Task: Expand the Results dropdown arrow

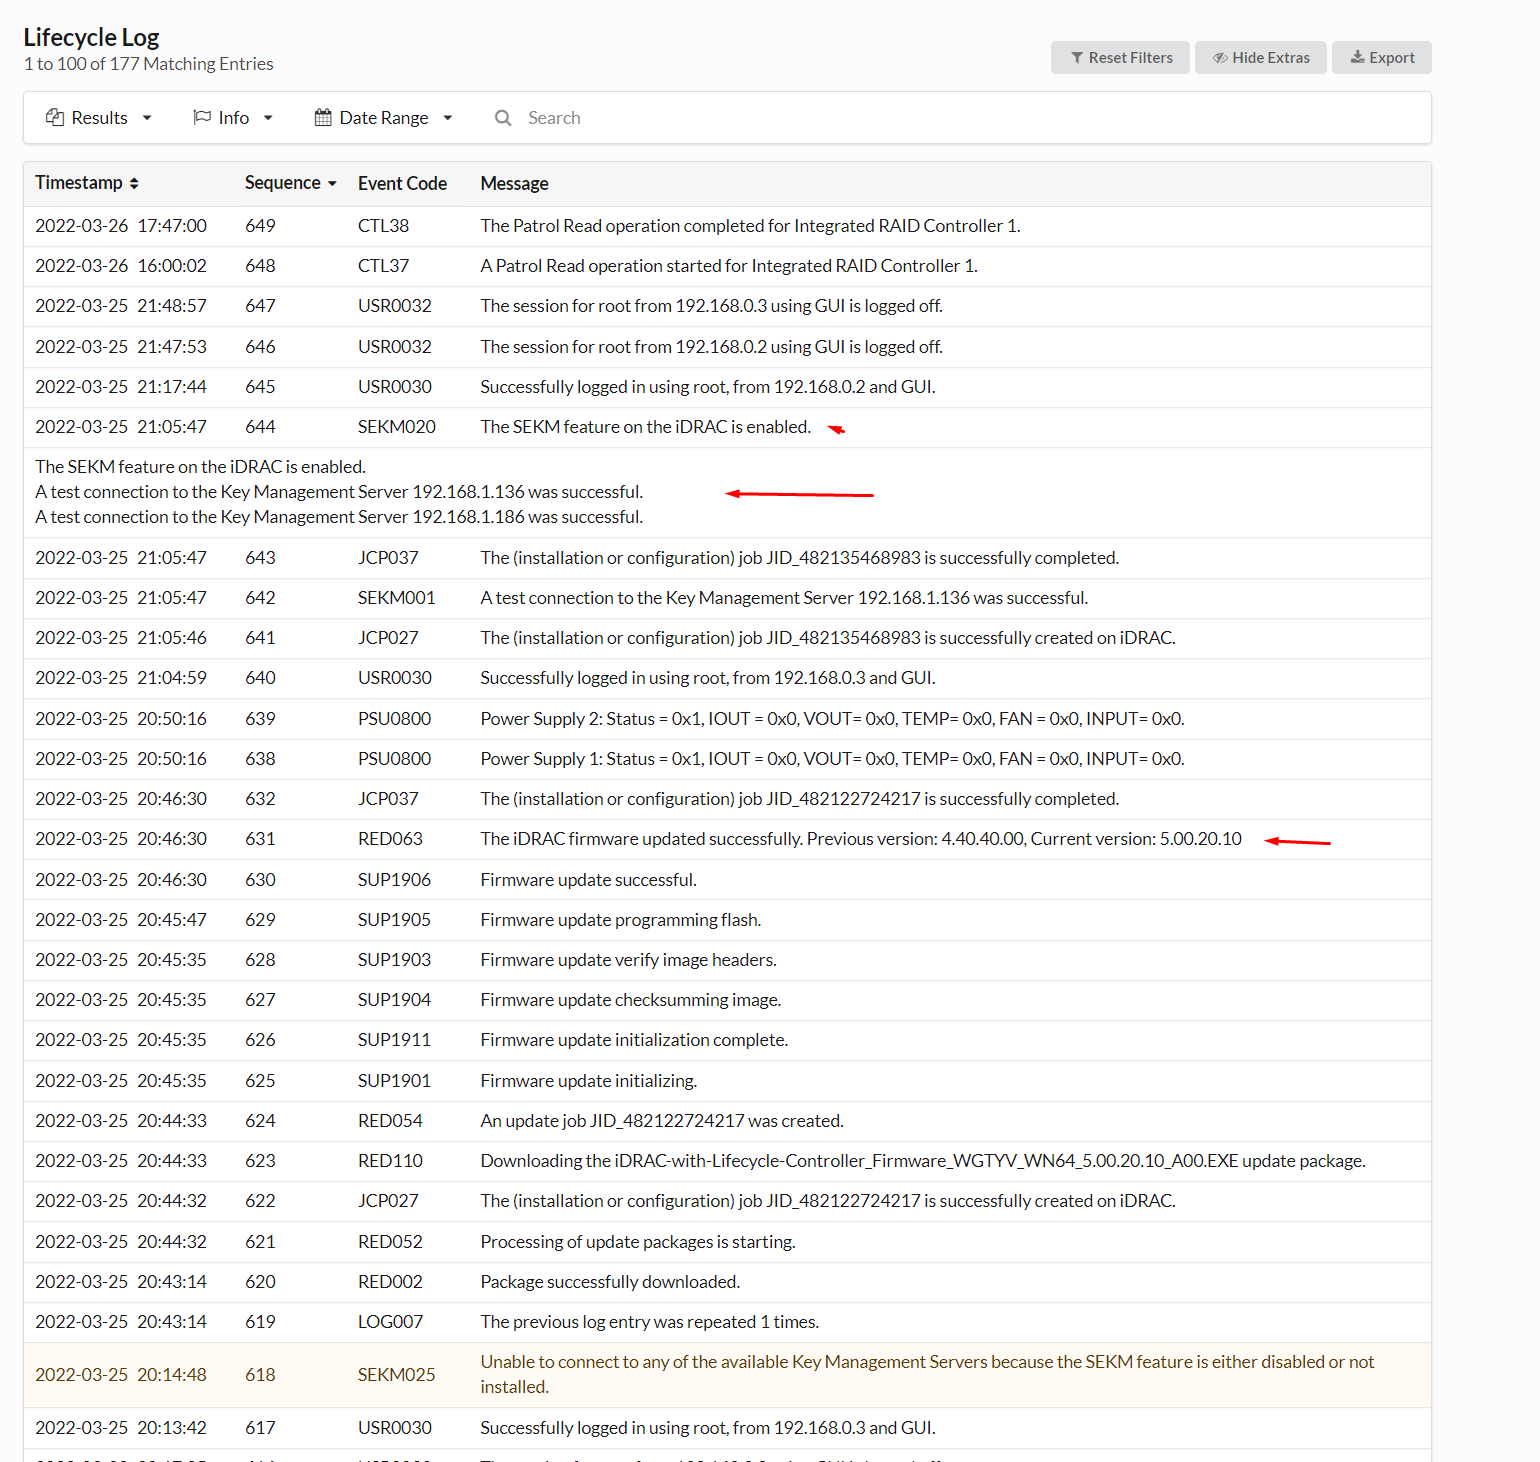Action: pos(147,118)
